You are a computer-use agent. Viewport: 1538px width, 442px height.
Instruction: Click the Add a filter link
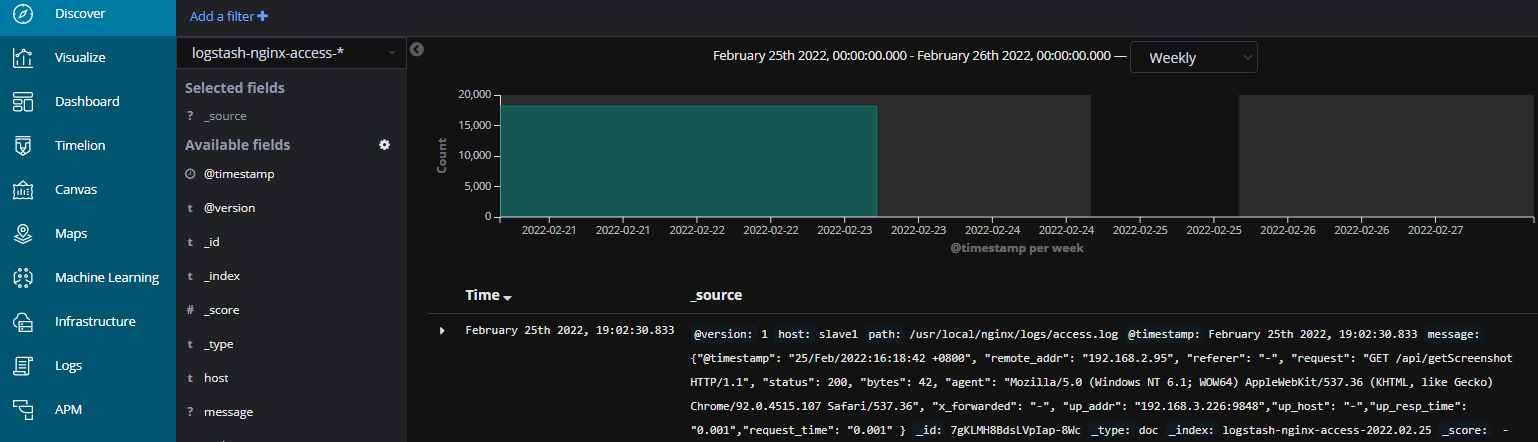point(228,17)
